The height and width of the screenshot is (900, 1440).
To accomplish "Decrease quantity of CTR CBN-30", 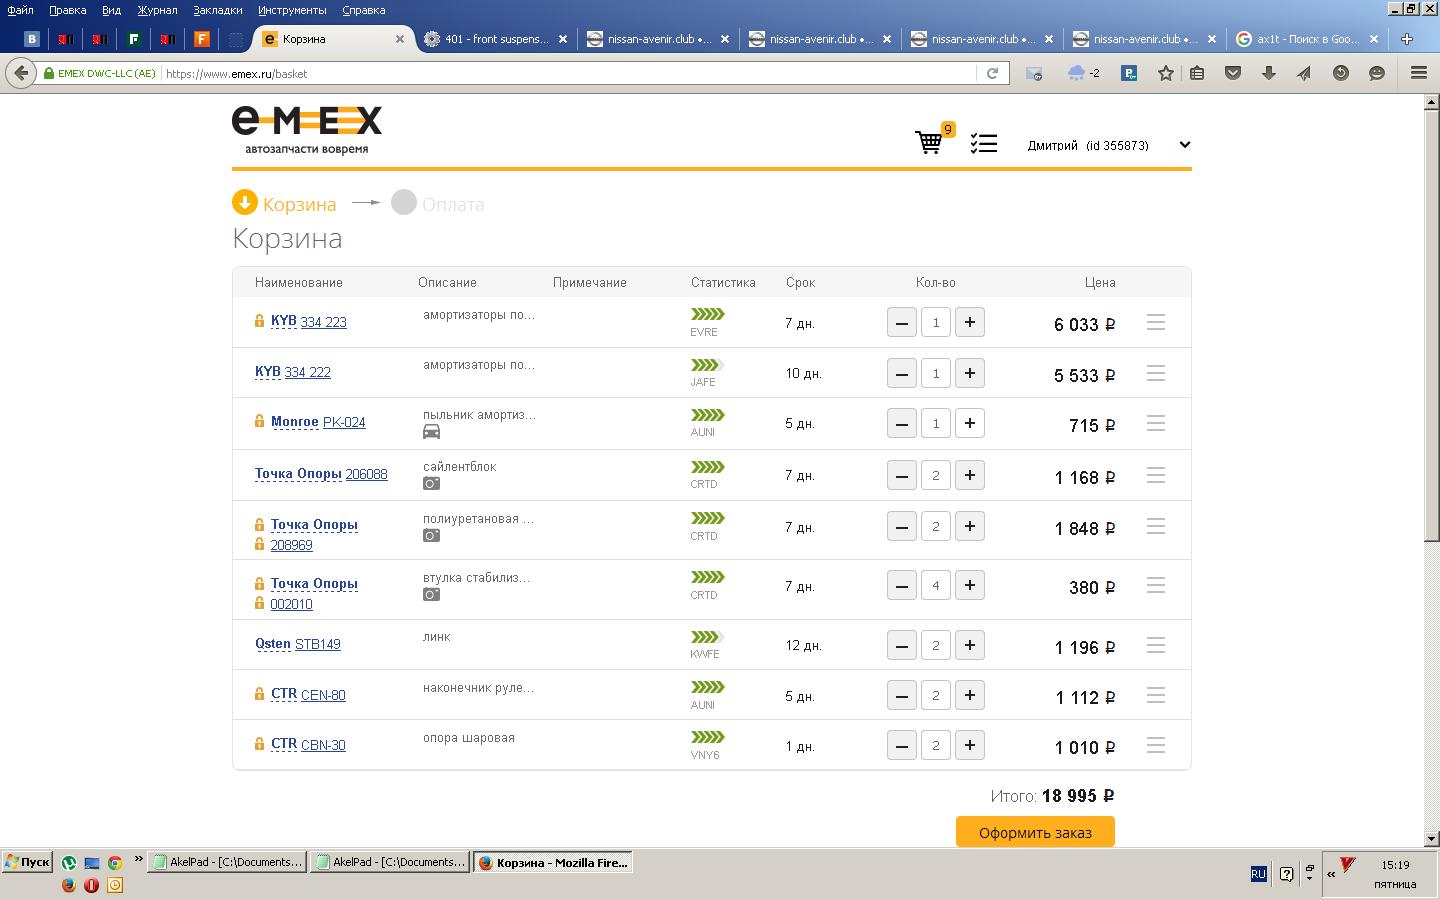I will tap(902, 745).
